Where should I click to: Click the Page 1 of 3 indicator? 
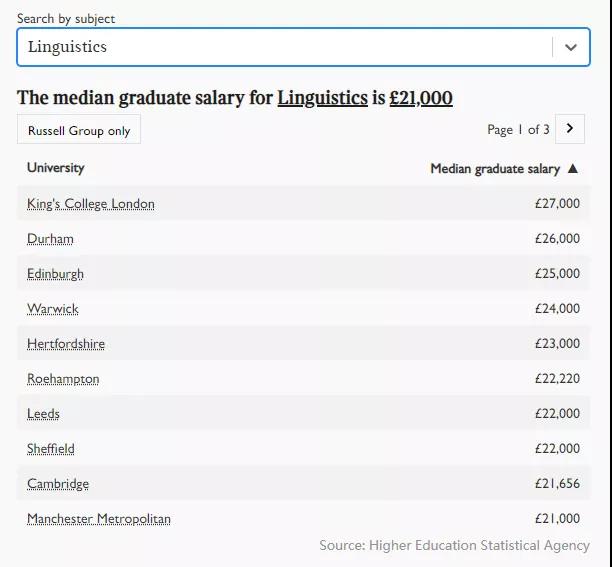(x=518, y=130)
